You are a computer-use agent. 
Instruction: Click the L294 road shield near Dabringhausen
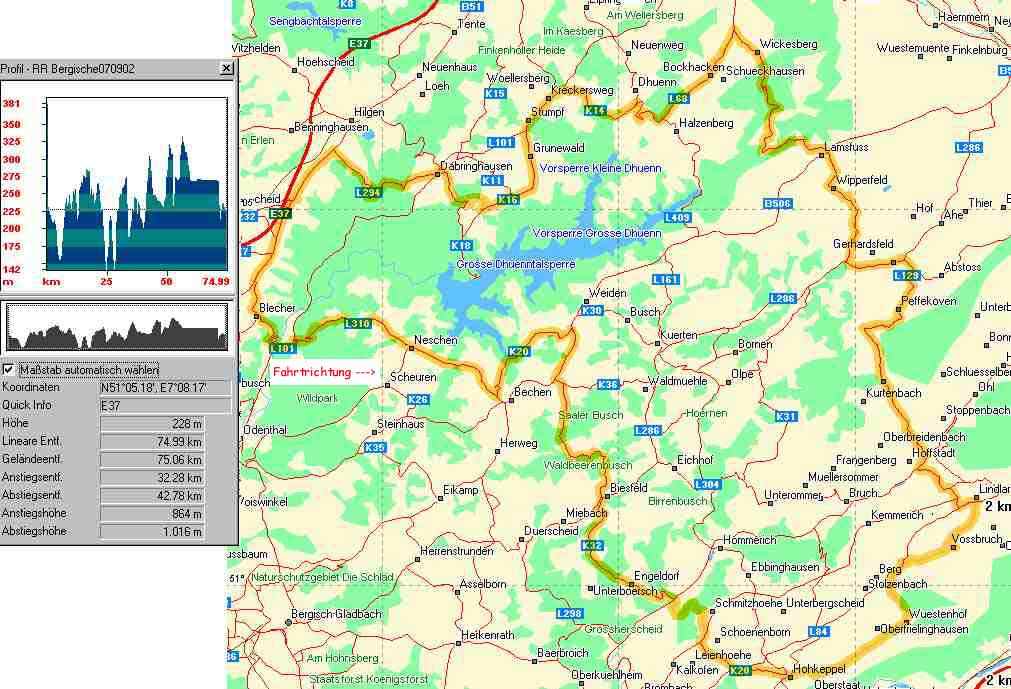(368, 192)
